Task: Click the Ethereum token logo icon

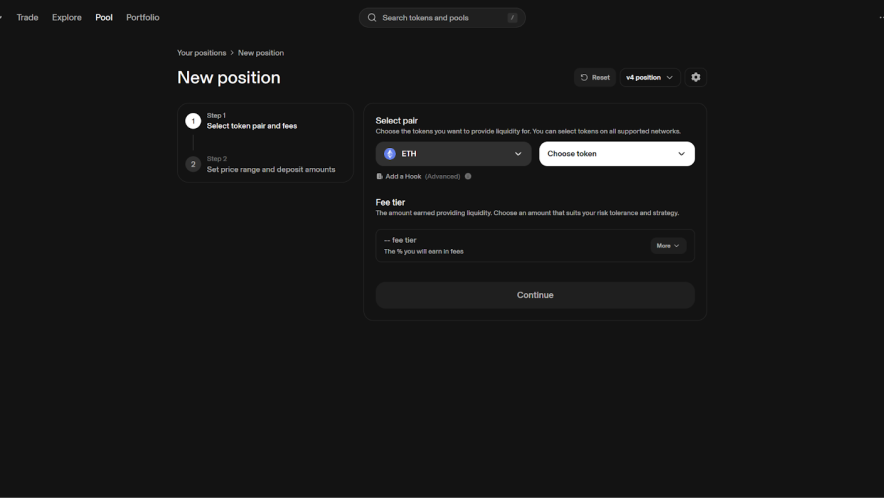Action: (390, 154)
